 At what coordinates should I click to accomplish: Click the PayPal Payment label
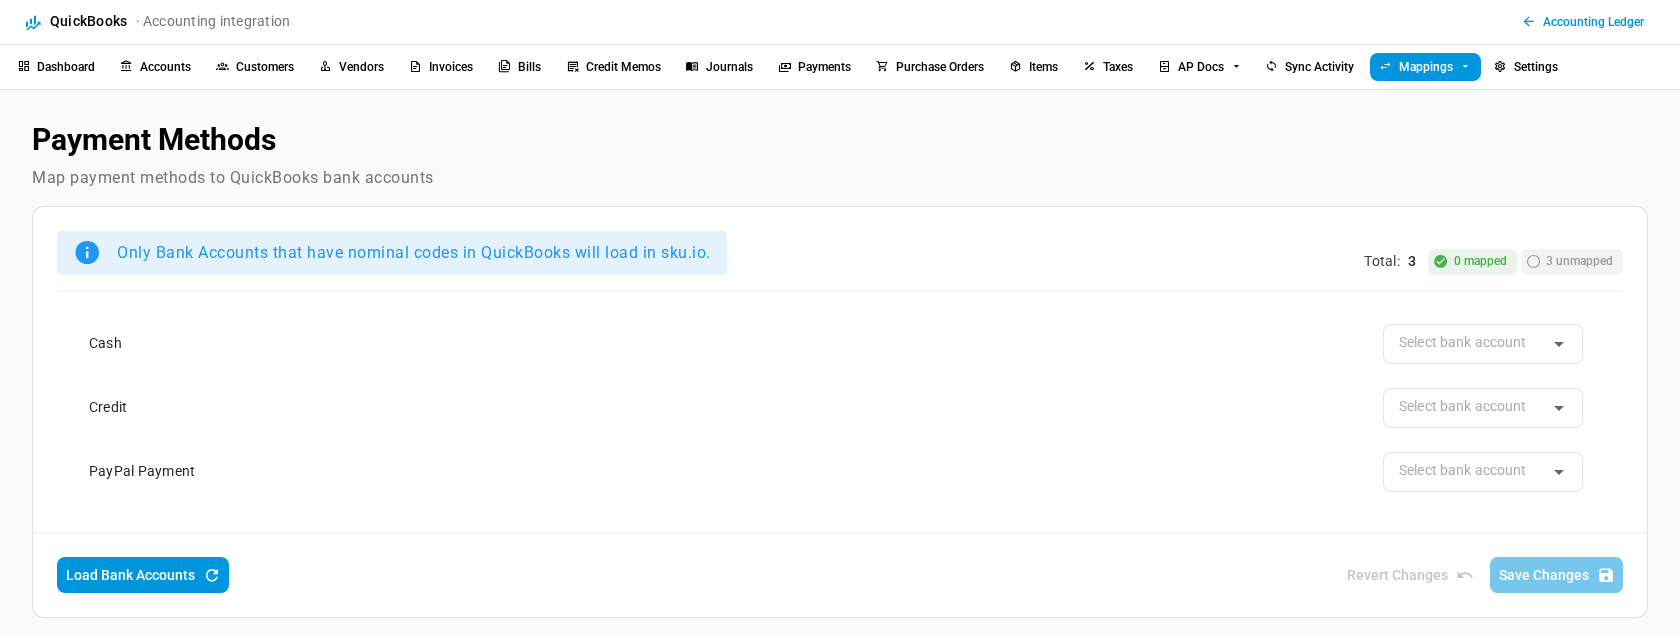pos(142,471)
